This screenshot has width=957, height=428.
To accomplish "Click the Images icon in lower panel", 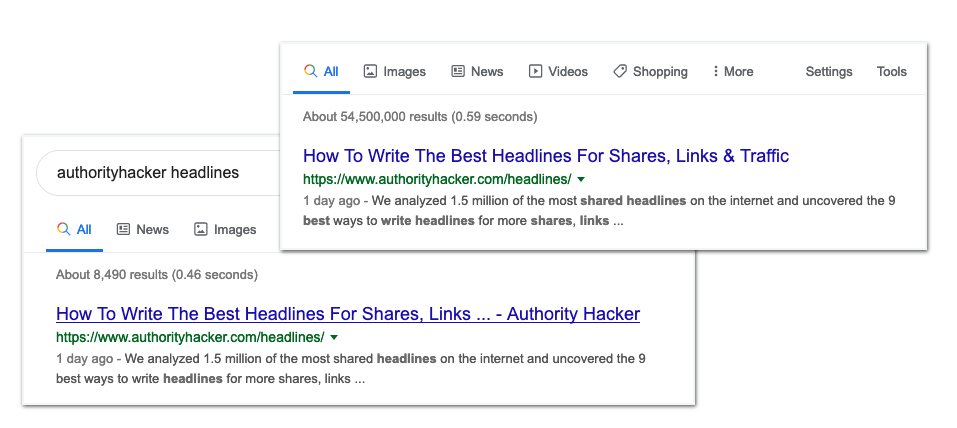I will pyautogui.click(x=201, y=229).
